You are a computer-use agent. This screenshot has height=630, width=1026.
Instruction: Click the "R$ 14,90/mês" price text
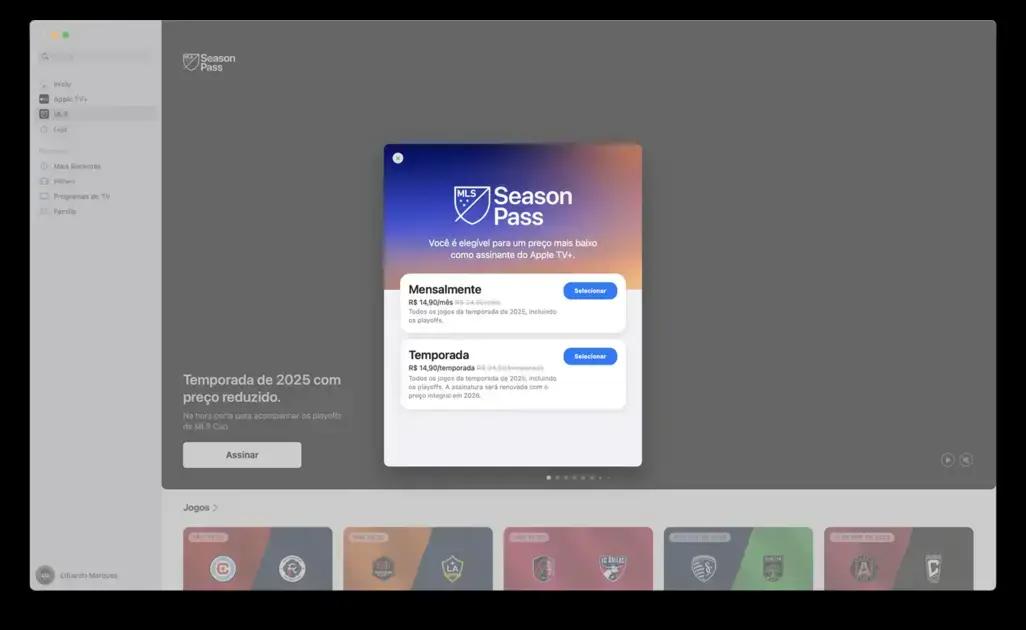pyautogui.click(x=431, y=302)
